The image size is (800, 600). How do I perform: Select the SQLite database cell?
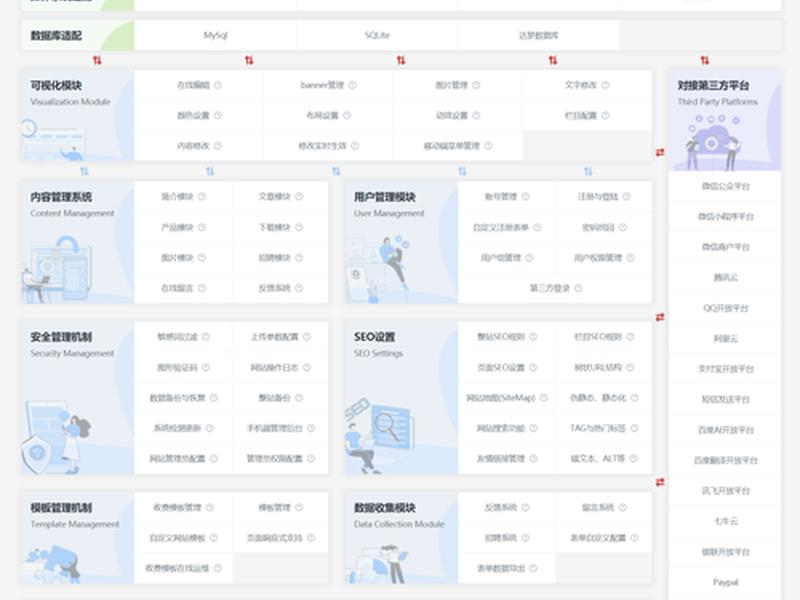[377, 35]
